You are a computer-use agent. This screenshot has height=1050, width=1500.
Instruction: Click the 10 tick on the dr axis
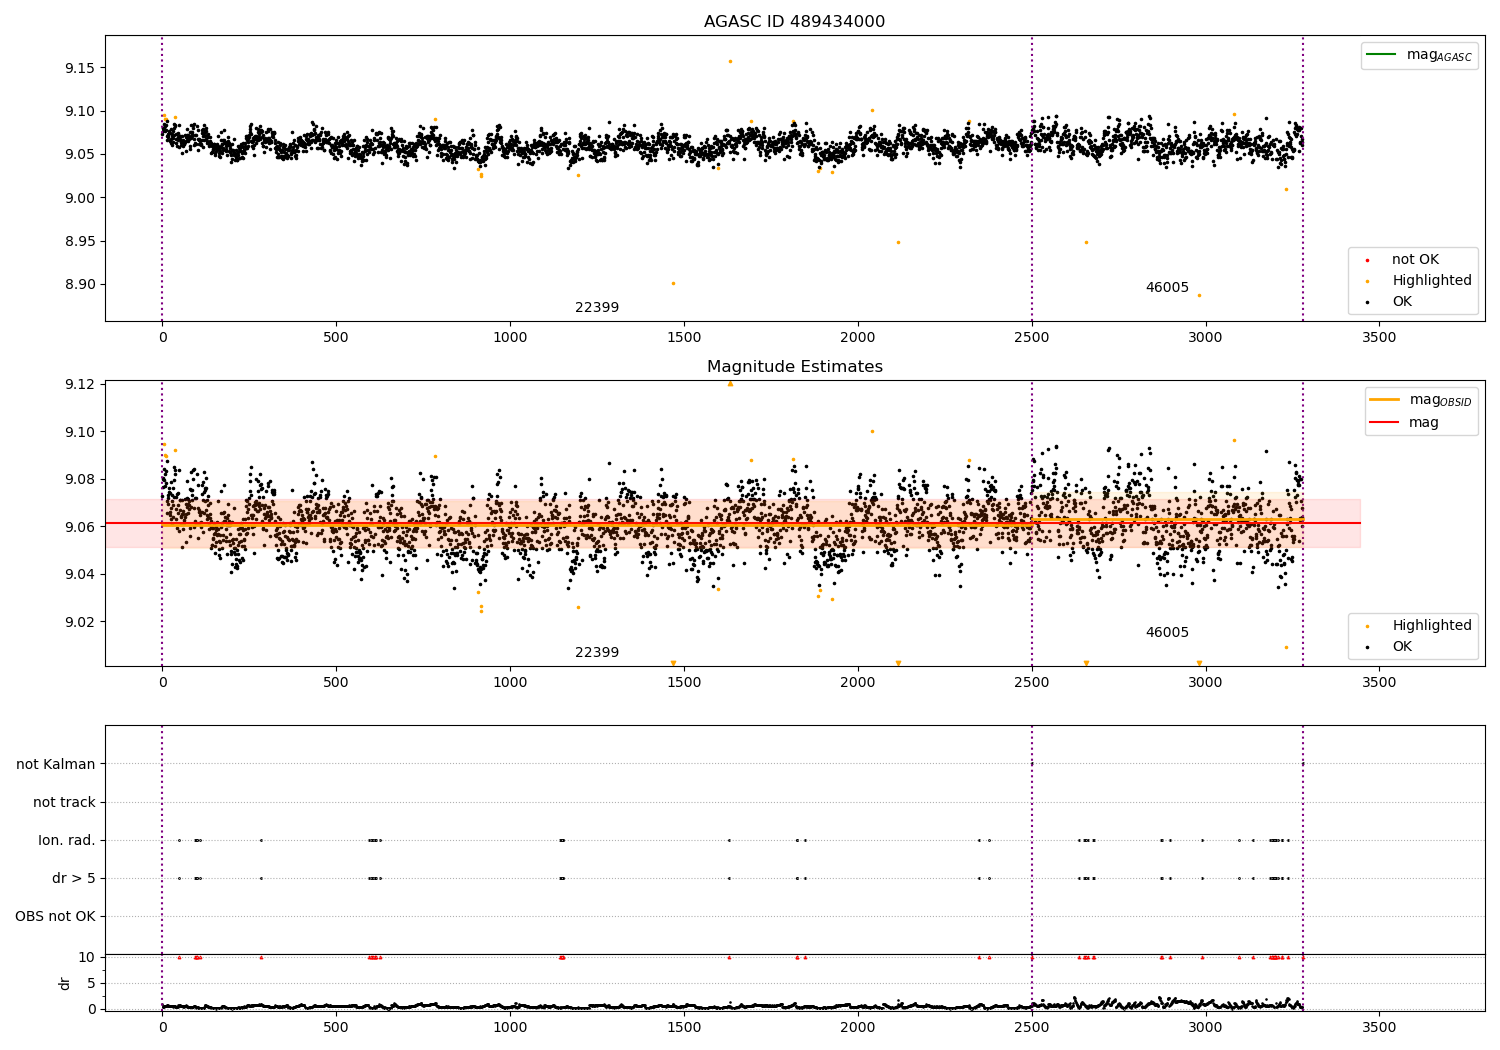pyautogui.click(x=88, y=958)
